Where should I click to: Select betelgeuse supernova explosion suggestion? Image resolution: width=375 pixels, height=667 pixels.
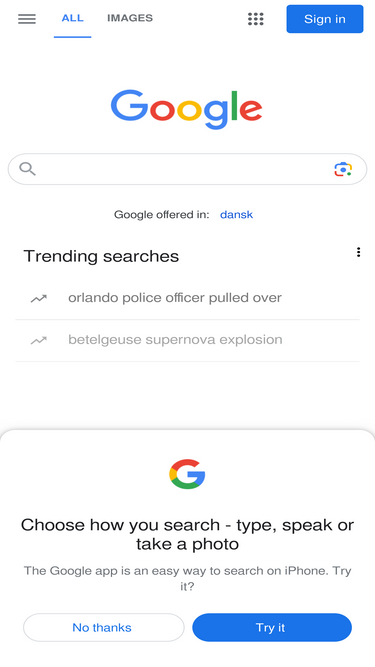(188, 340)
